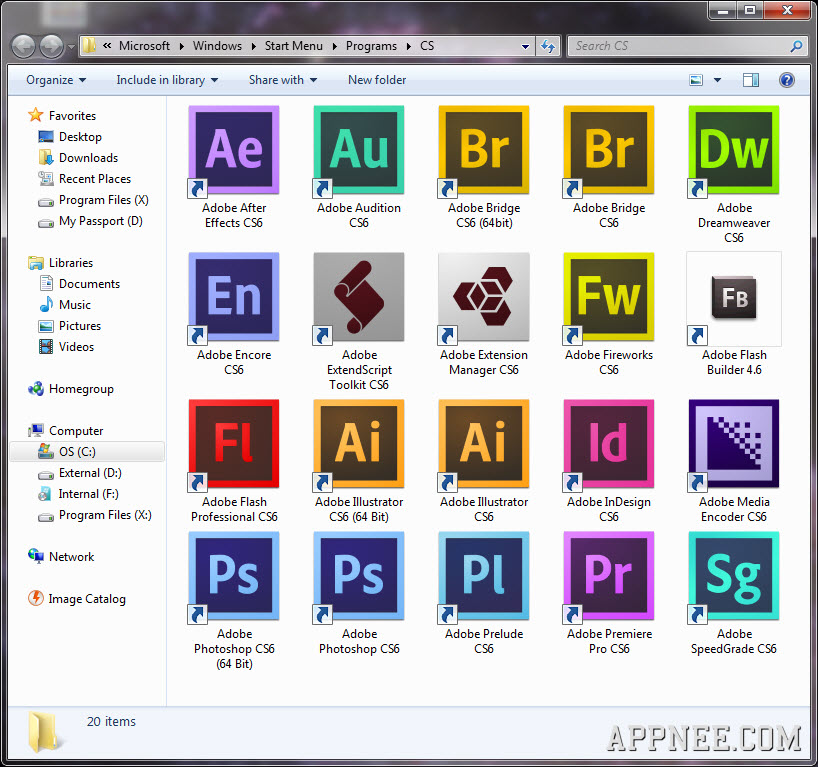This screenshot has height=767, width=818.
Task: Click the Adobe Encore CS6 icon
Action: 234,297
